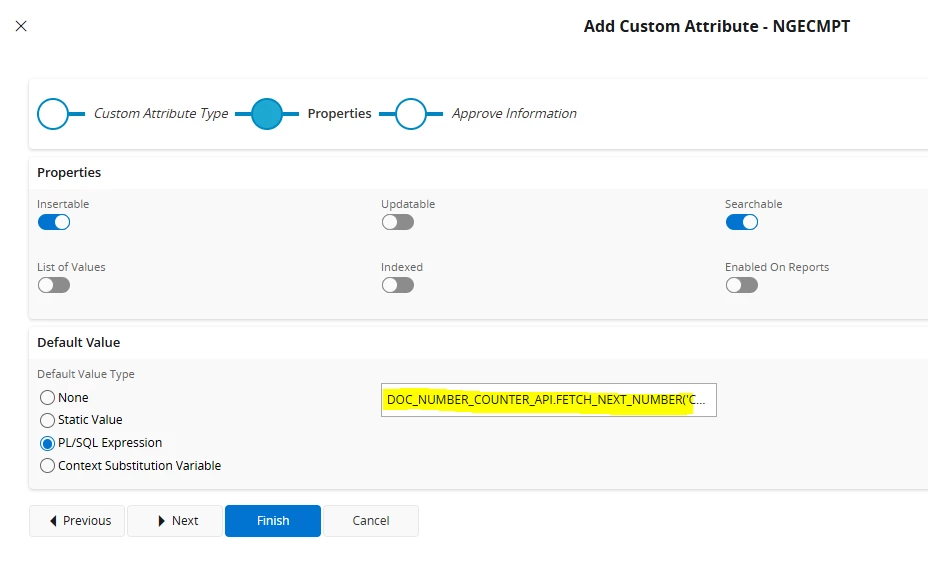Screen dimensions: 928x561
Task: Cancel the custom attribute wizard
Action: click(371, 521)
